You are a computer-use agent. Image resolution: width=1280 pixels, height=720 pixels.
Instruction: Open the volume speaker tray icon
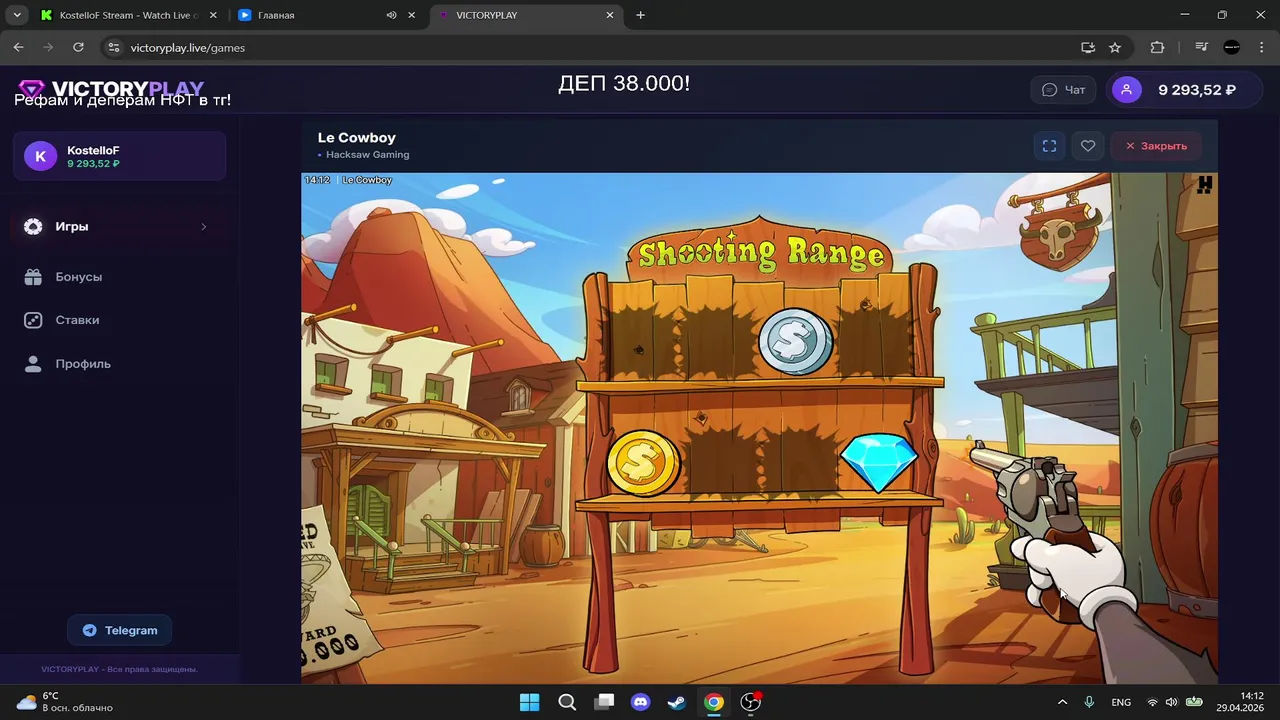tap(1172, 702)
